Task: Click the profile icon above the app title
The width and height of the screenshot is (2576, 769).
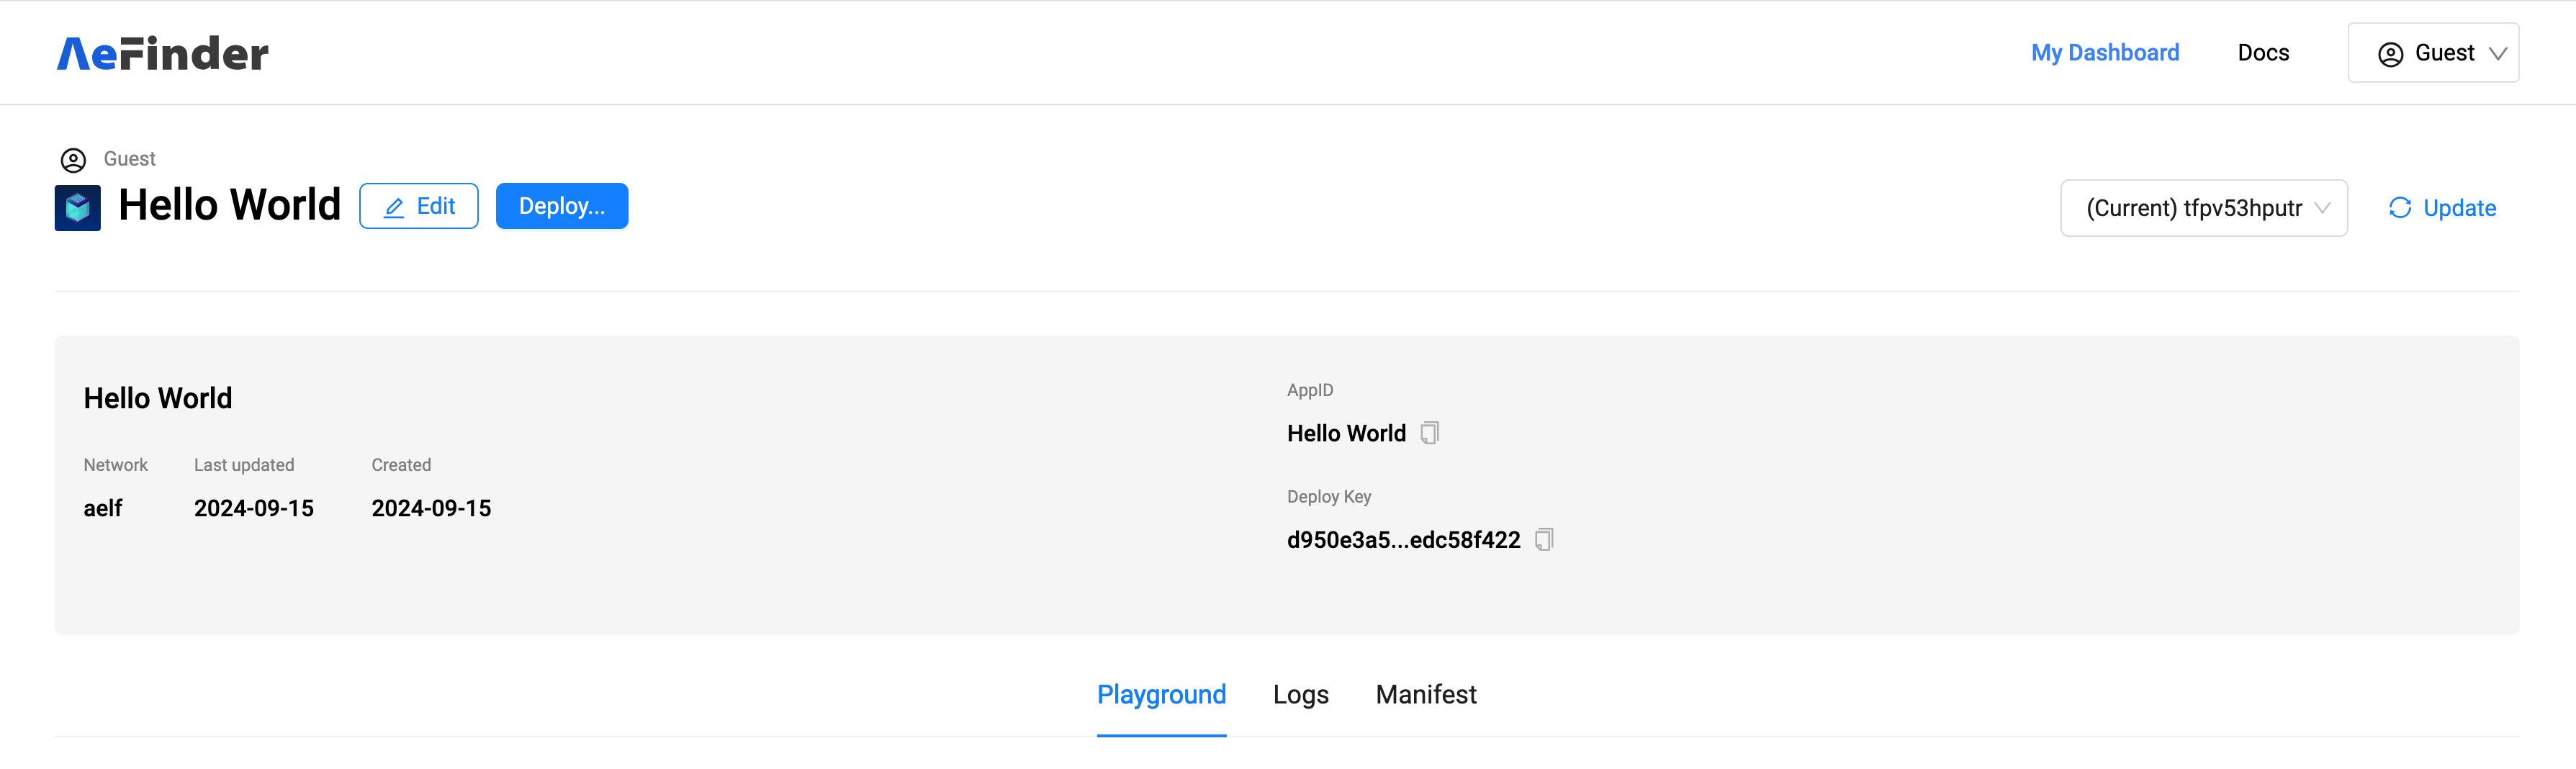Action: coord(73,160)
